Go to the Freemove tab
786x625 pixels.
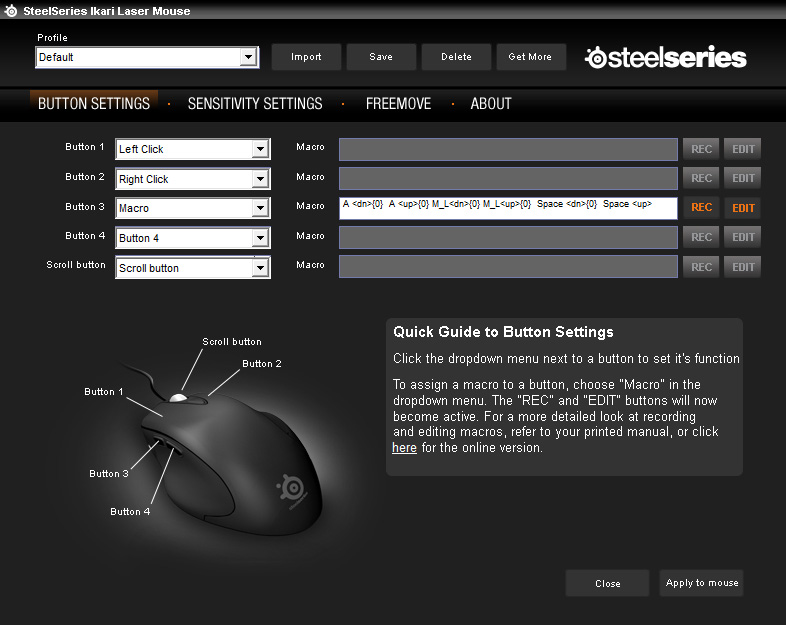point(399,104)
